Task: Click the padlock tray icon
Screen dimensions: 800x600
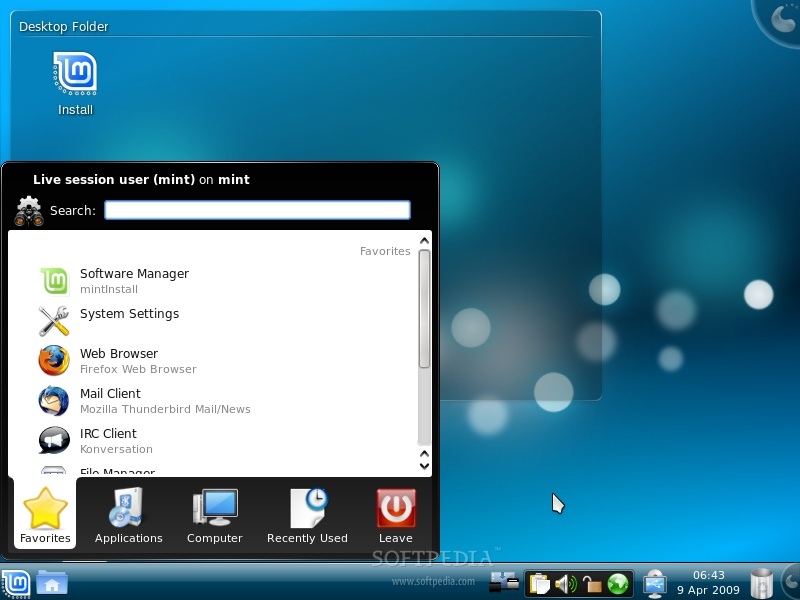Action: click(592, 583)
